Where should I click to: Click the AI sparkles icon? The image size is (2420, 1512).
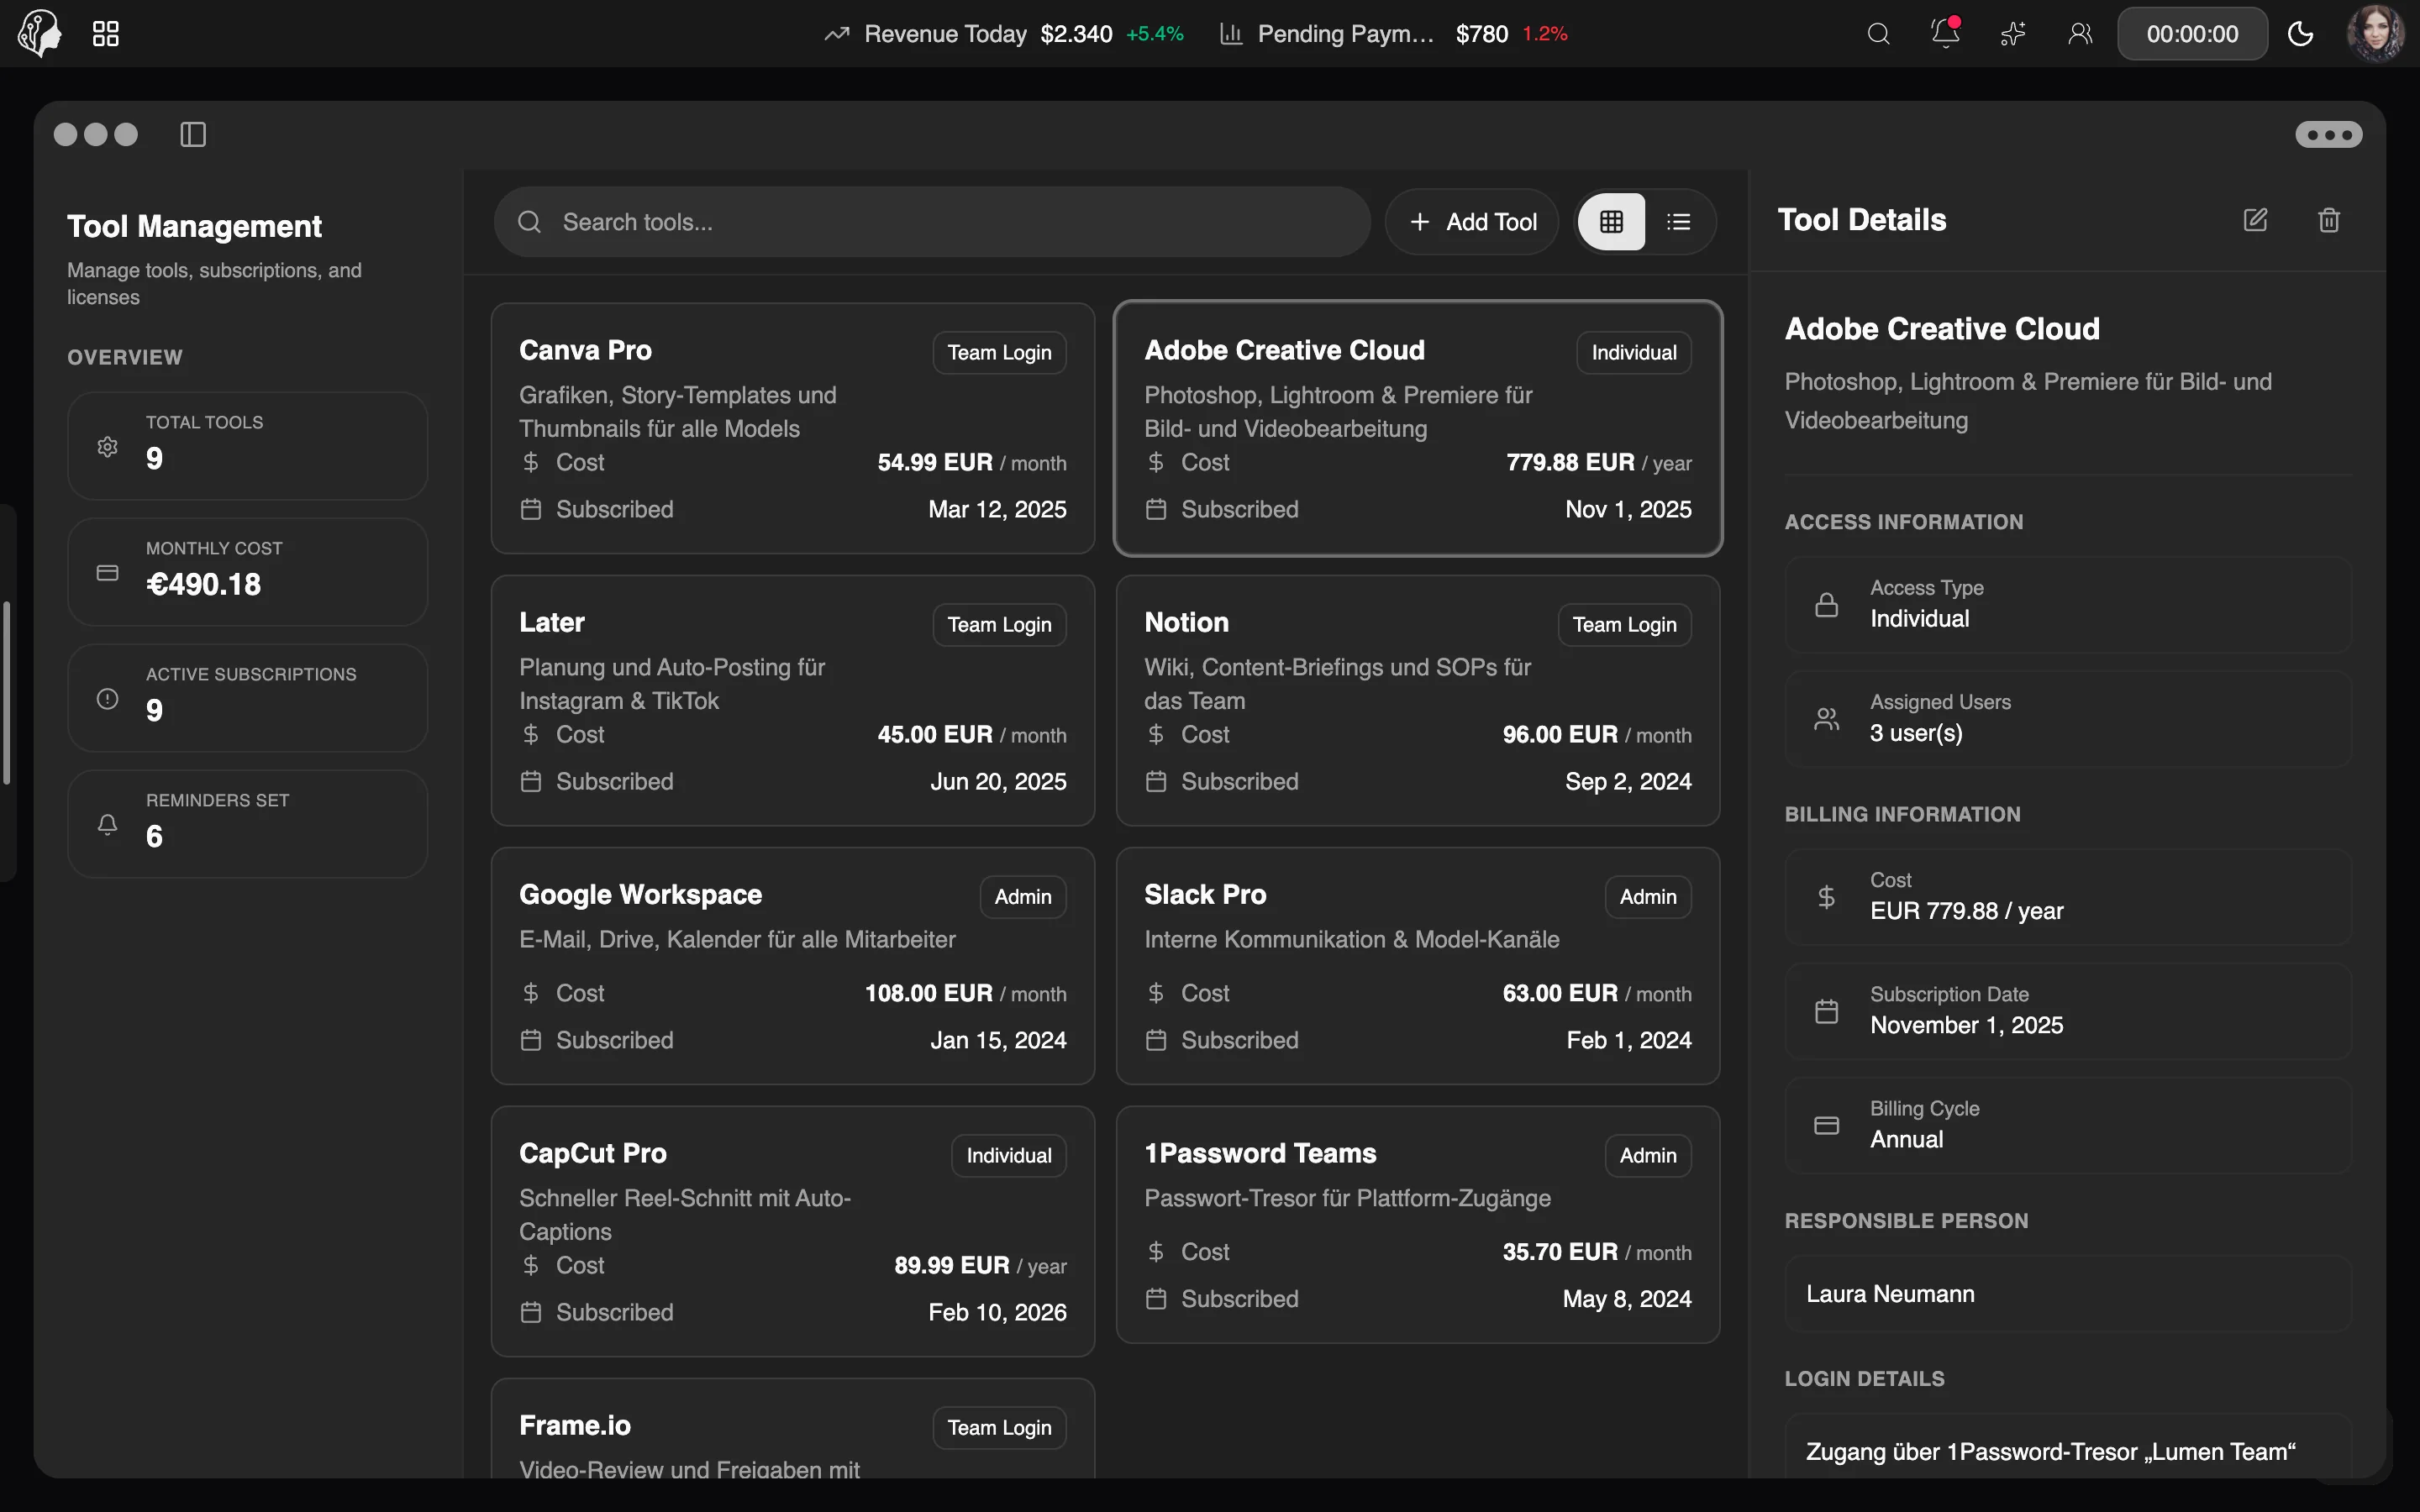pyautogui.click(x=2012, y=34)
